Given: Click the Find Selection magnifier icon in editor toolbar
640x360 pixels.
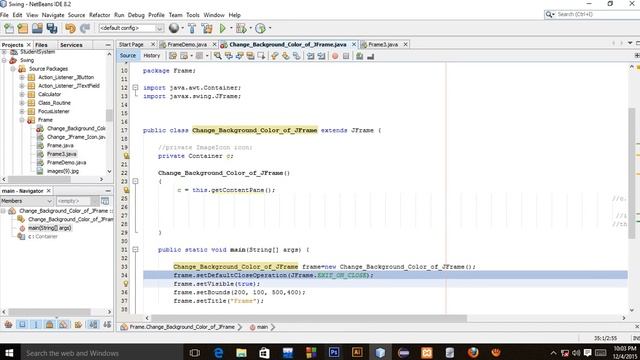Looking at the screenshot, I should 218,56.
